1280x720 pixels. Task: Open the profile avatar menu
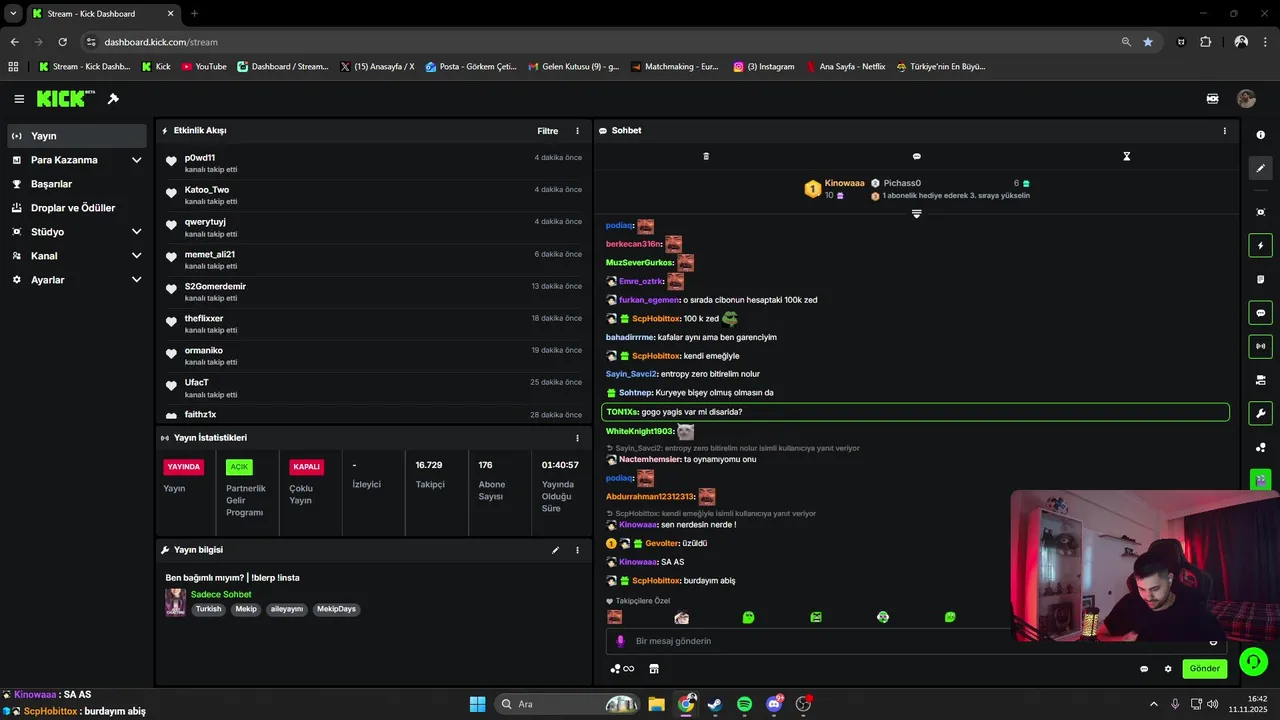click(1246, 99)
